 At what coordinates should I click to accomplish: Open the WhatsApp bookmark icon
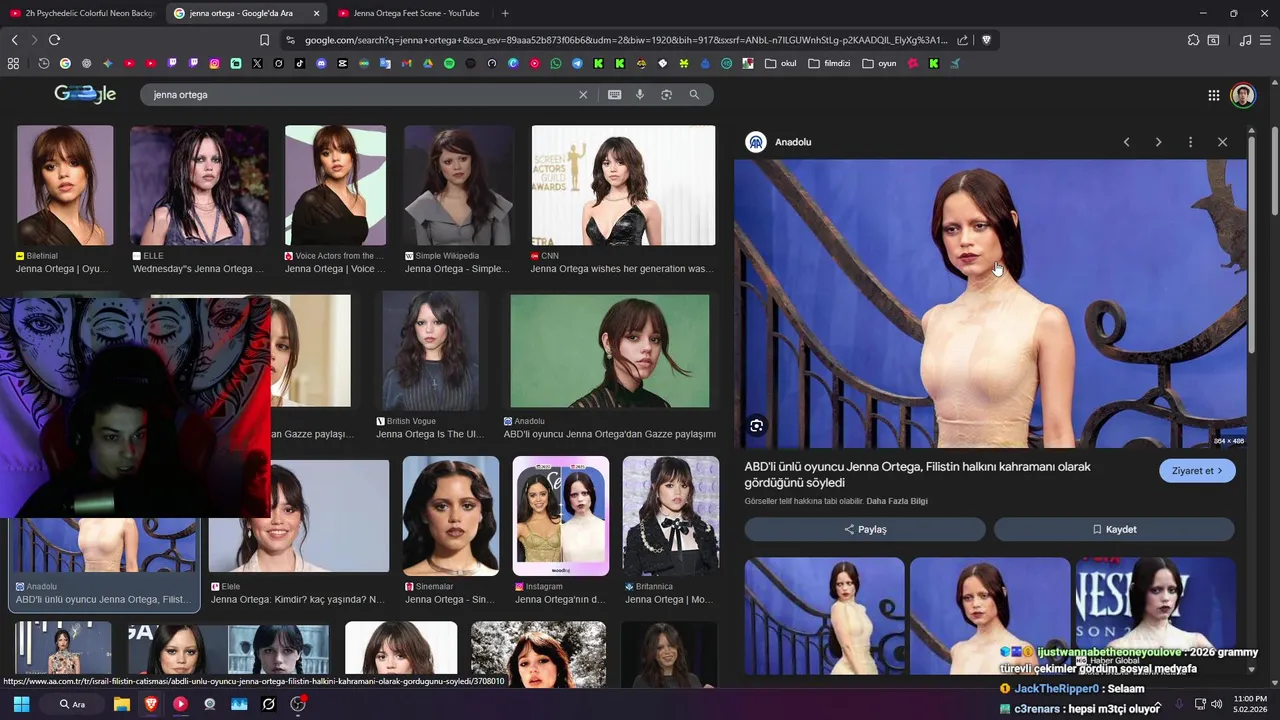tap(556, 63)
